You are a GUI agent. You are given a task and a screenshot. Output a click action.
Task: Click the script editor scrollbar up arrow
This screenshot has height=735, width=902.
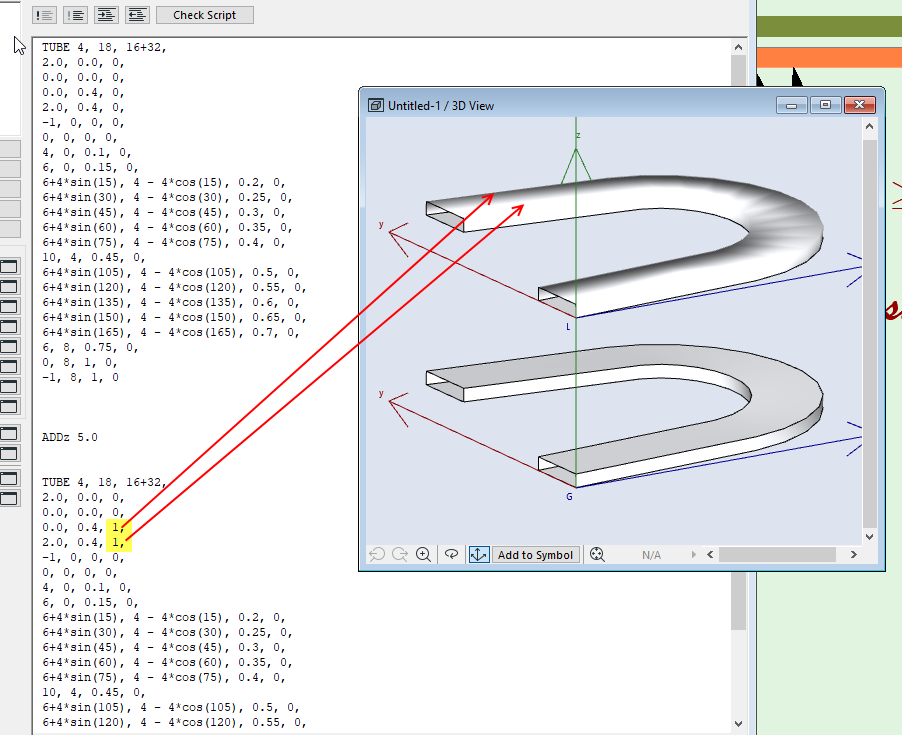739,47
